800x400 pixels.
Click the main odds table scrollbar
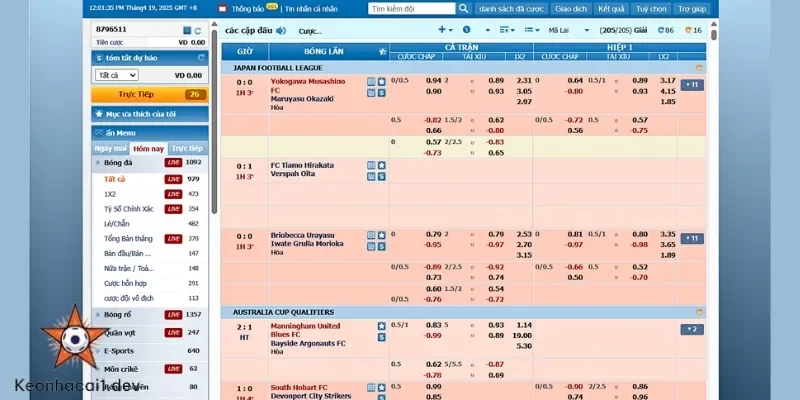click(714, 36)
